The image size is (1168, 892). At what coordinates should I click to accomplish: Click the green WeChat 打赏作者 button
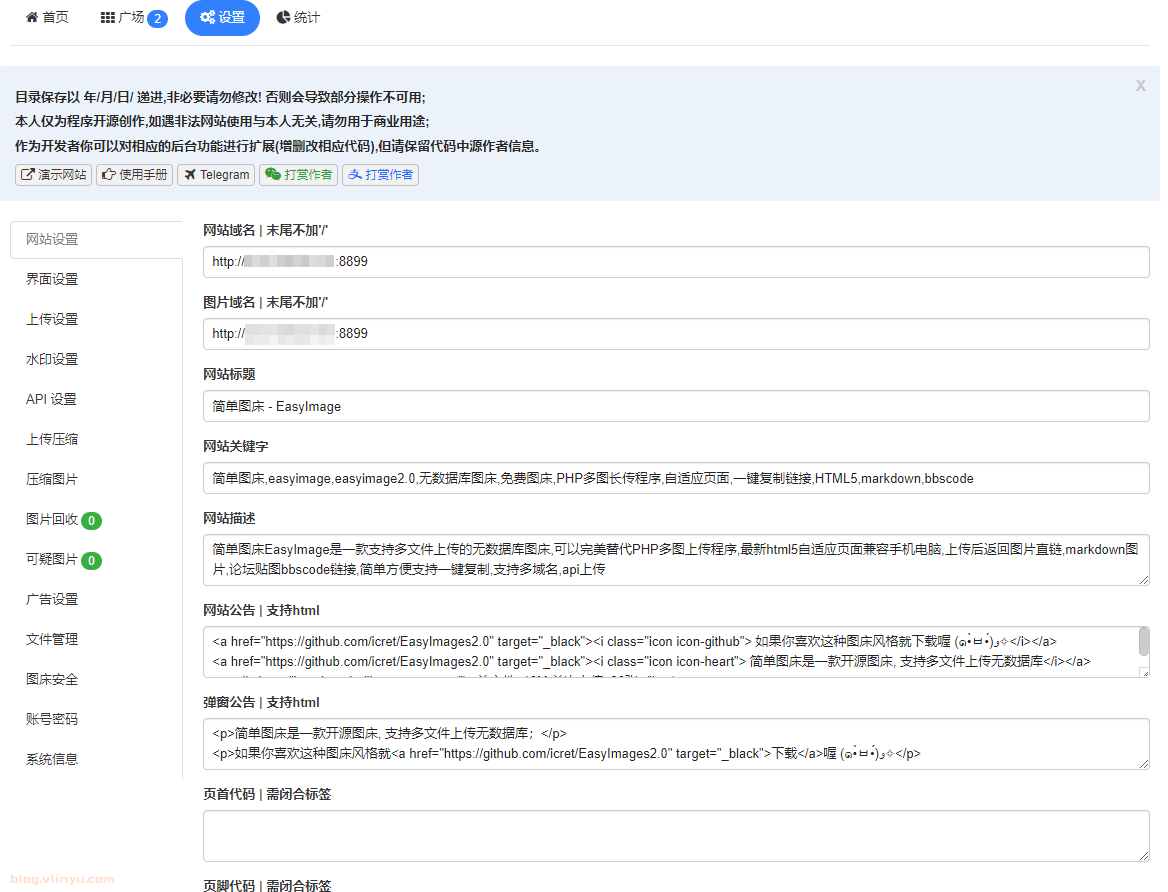(x=298, y=175)
